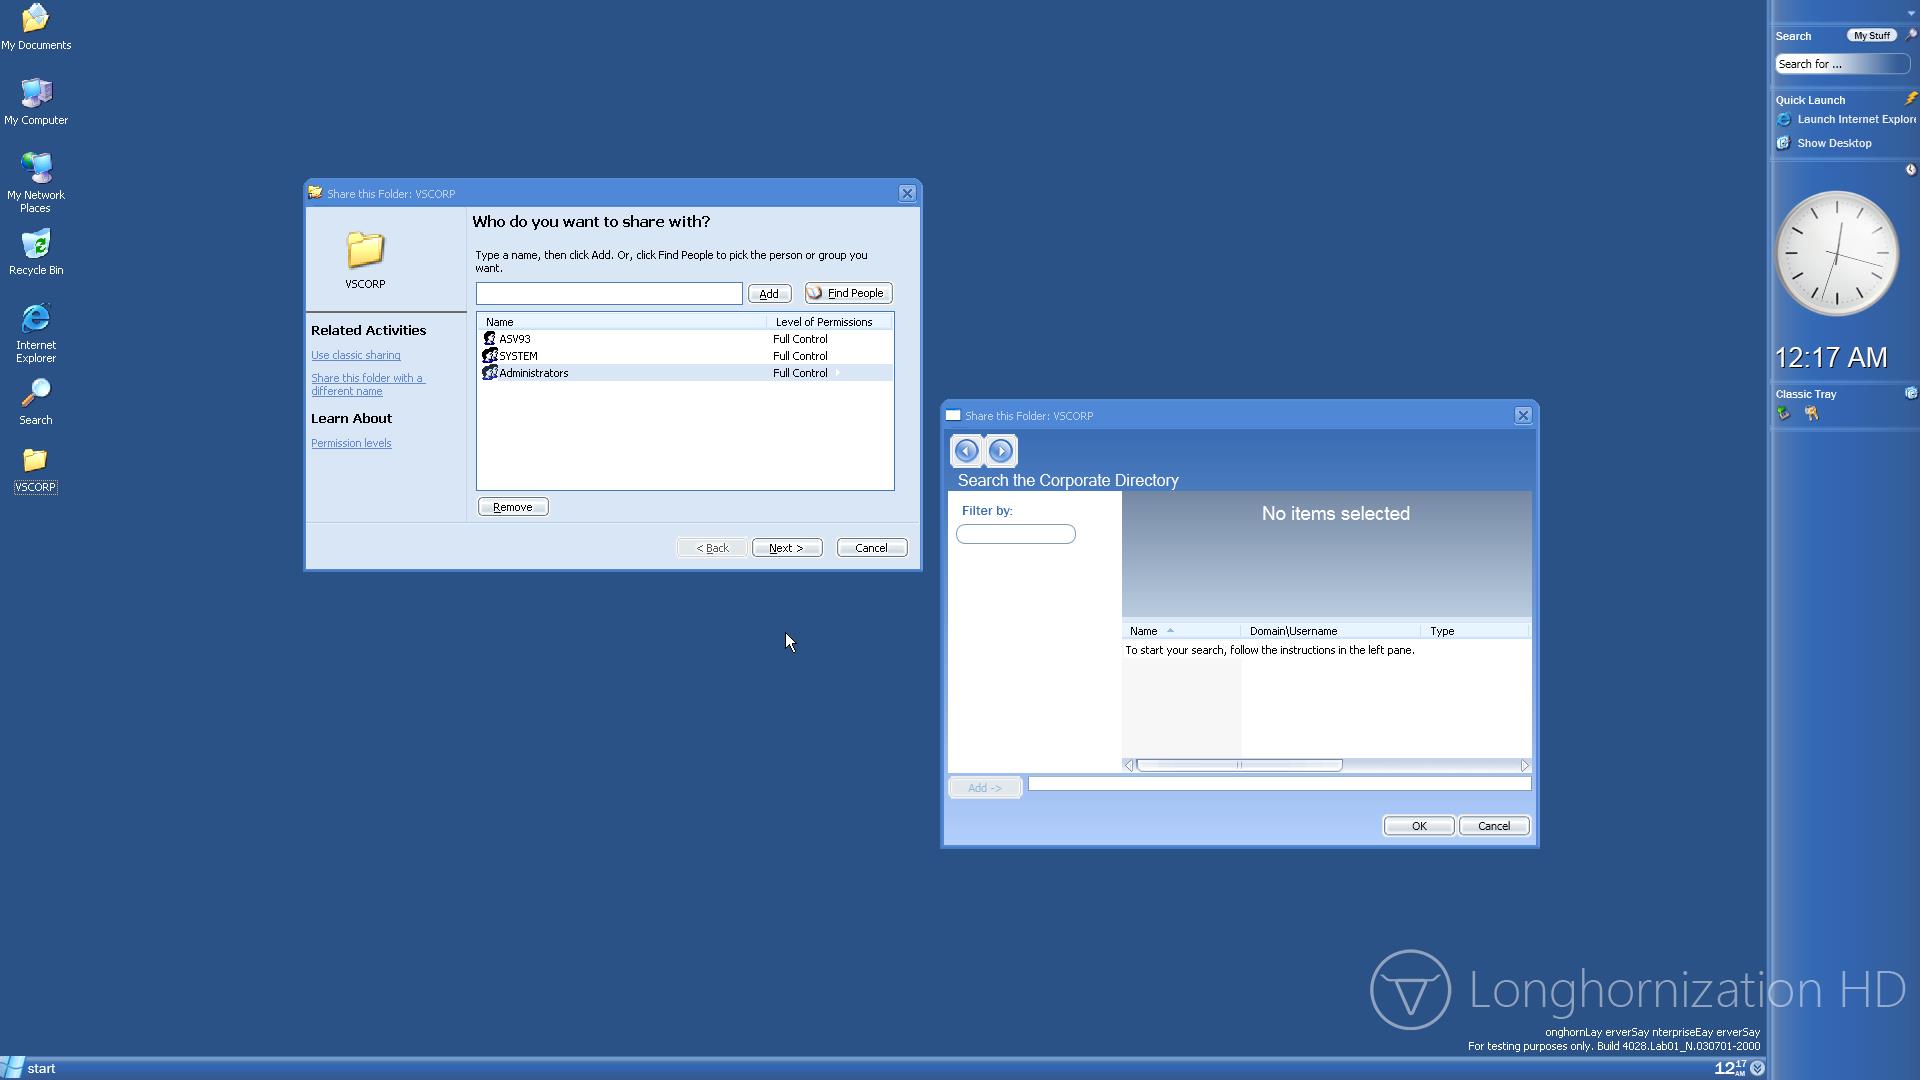Image resolution: width=1920 pixels, height=1080 pixels.
Task: Click the back arrow in directory search
Action: coord(966,451)
